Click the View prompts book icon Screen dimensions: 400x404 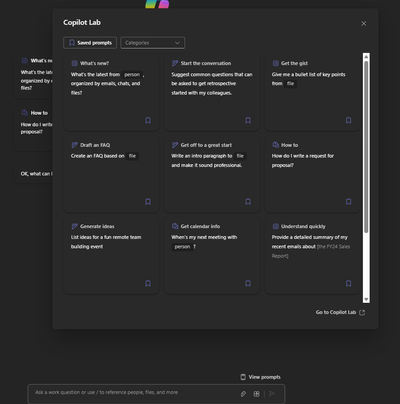pos(243,377)
